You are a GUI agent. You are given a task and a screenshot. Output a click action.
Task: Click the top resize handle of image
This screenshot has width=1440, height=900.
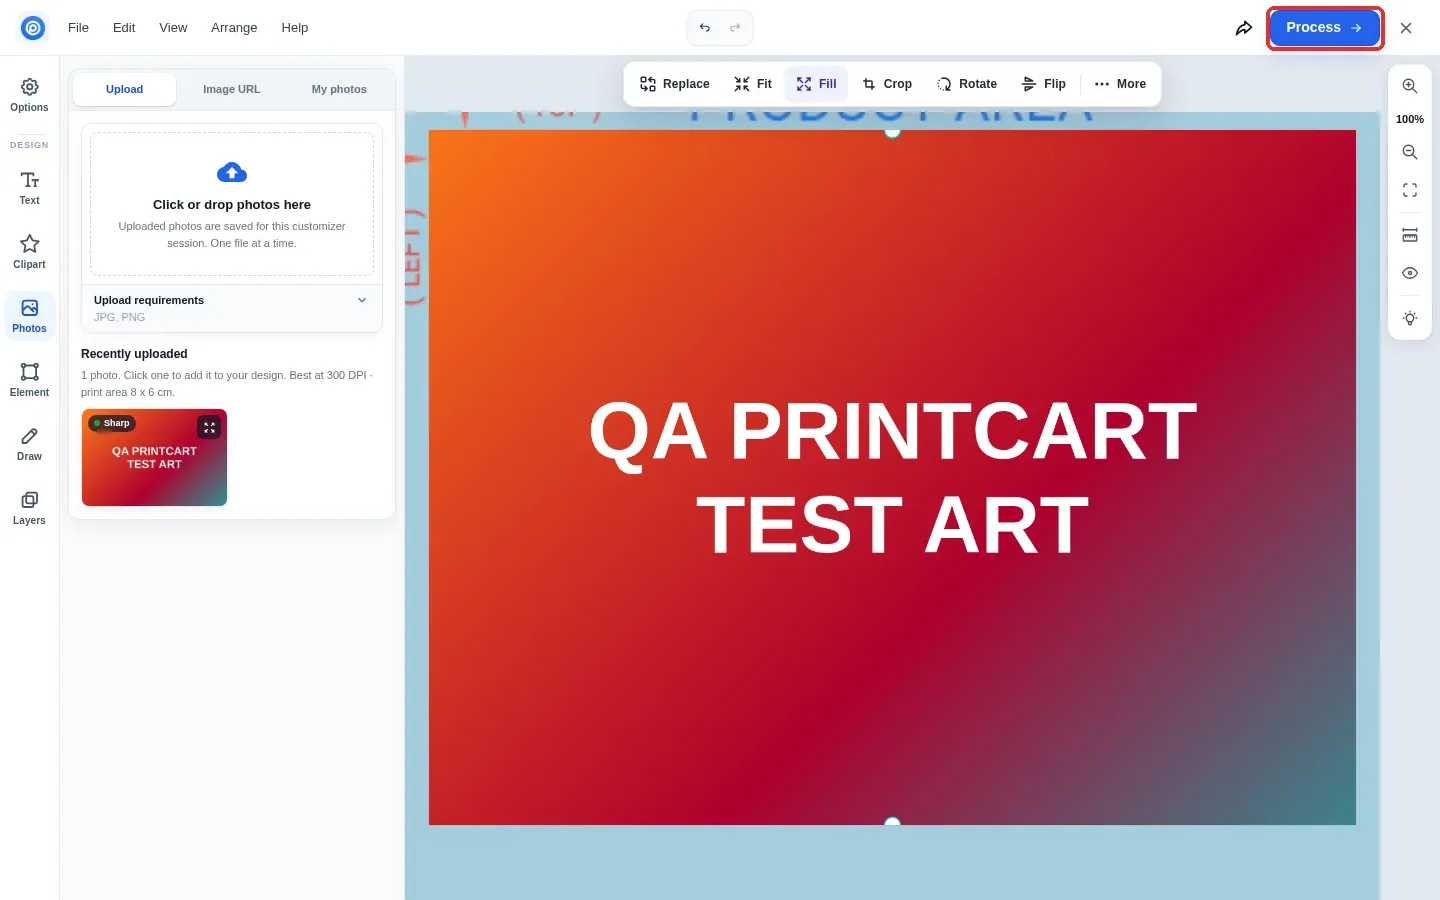coord(893,131)
